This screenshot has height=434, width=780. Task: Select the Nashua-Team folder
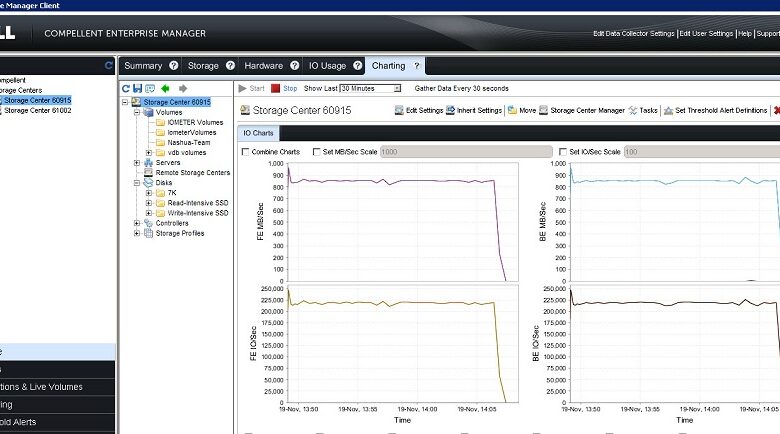189,142
